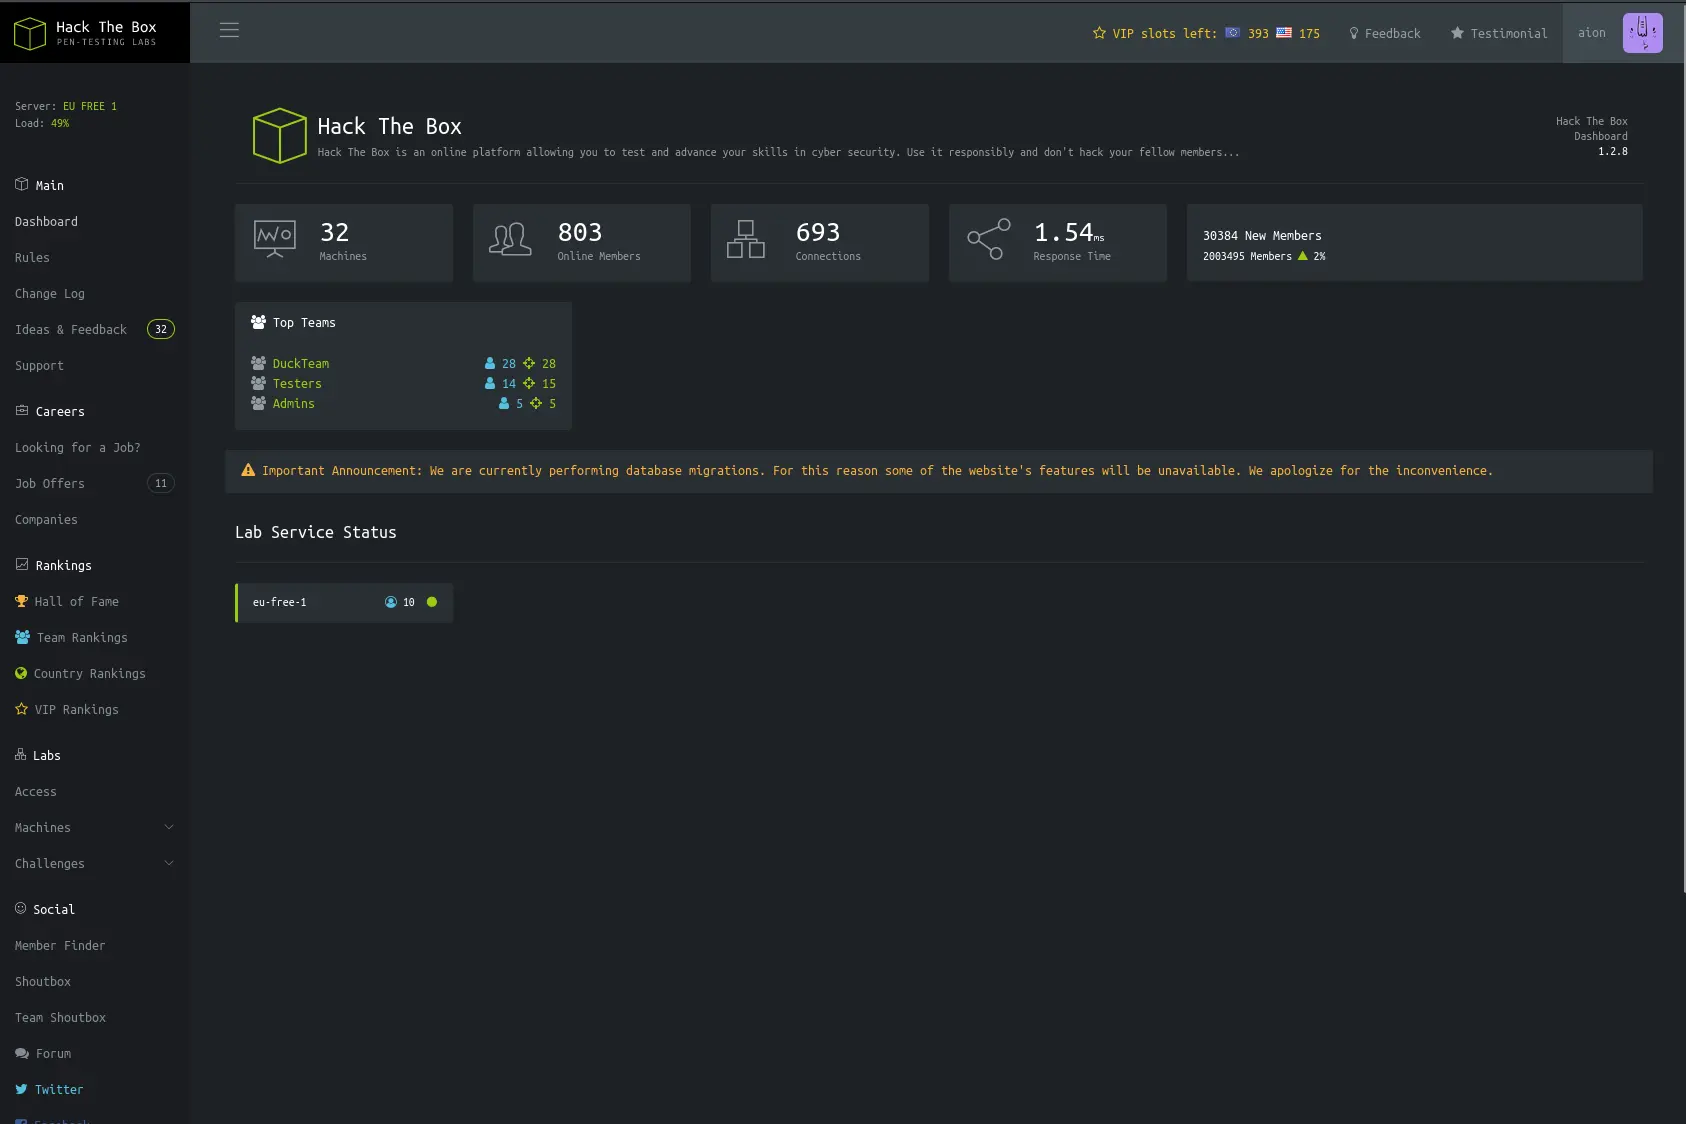The height and width of the screenshot is (1124, 1686).
Task: Open Ideas & Feedback section
Action: (x=71, y=329)
